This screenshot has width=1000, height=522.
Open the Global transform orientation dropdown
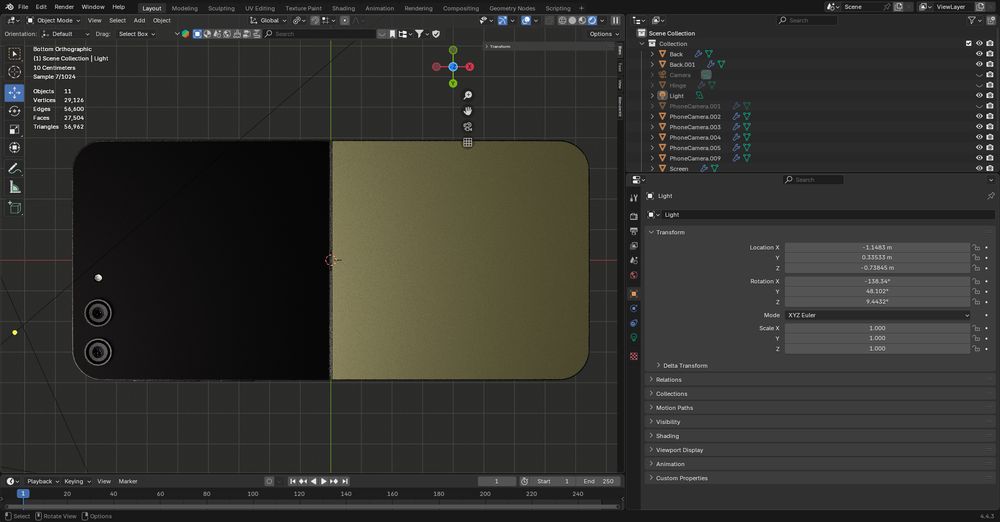coord(267,20)
